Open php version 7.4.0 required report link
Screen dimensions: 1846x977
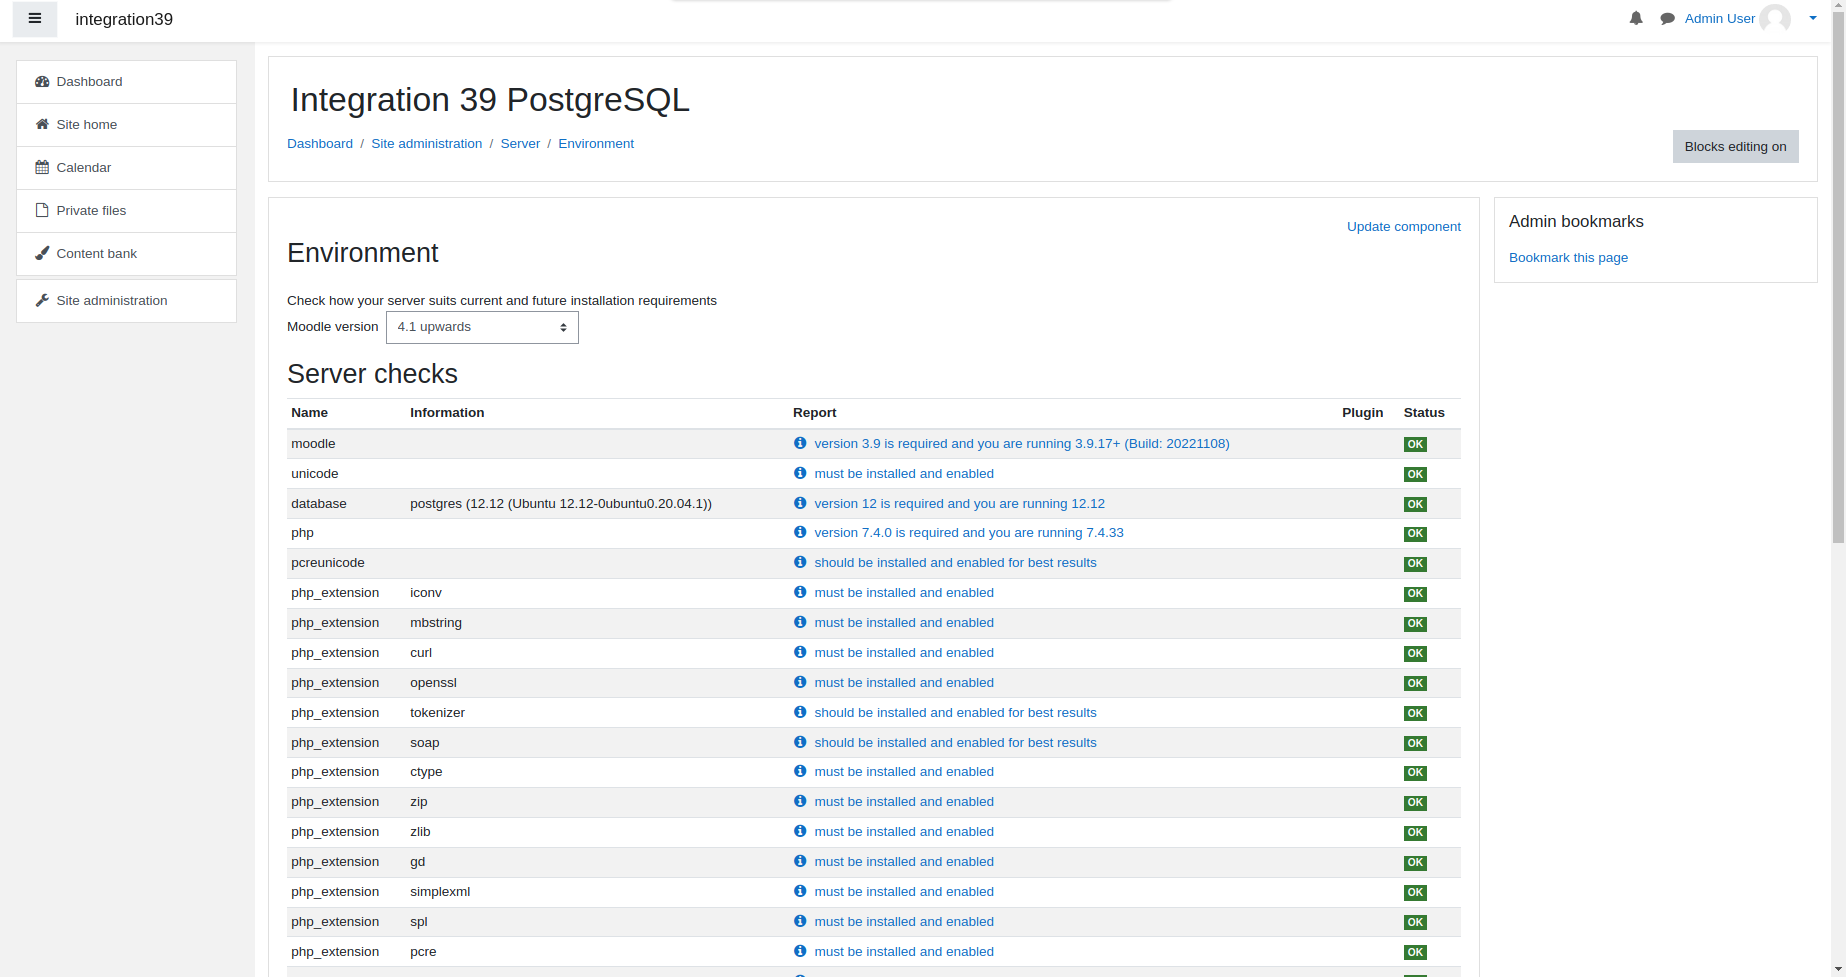pyautogui.click(x=969, y=533)
